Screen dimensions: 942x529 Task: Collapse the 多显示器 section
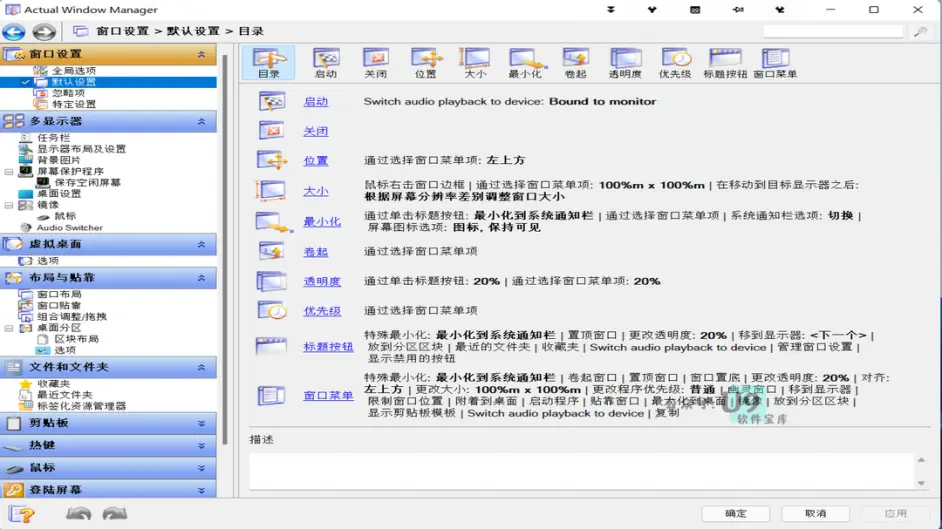(201, 121)
